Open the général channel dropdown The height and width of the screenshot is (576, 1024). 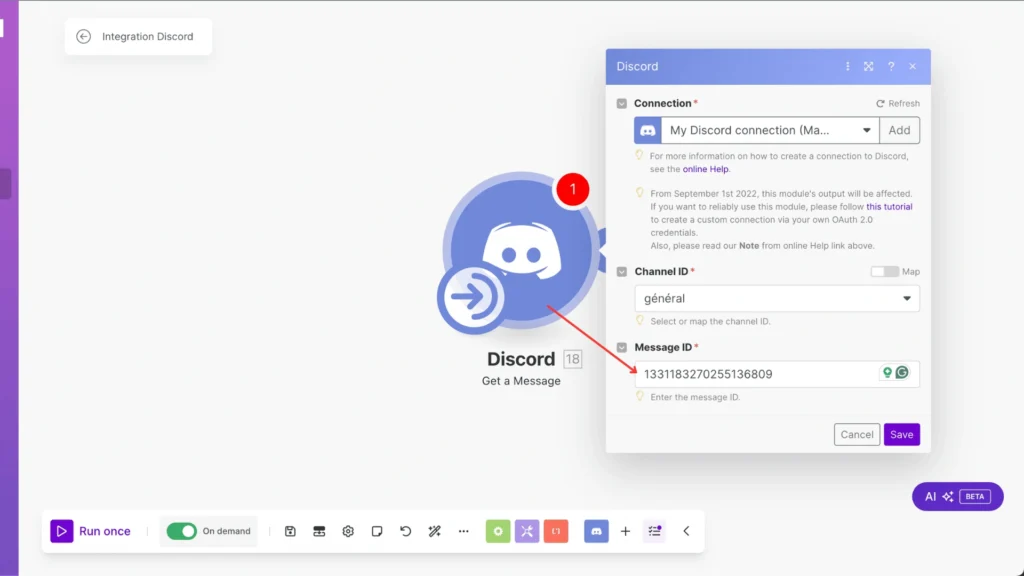click(x=776, y=298)
